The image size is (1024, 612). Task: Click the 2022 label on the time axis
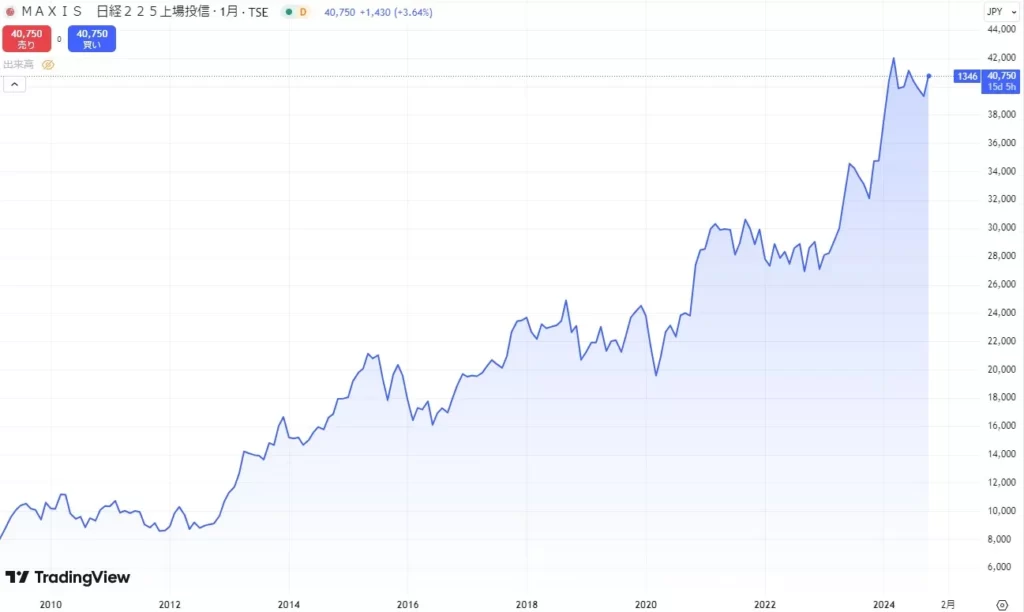click(765, 605)
